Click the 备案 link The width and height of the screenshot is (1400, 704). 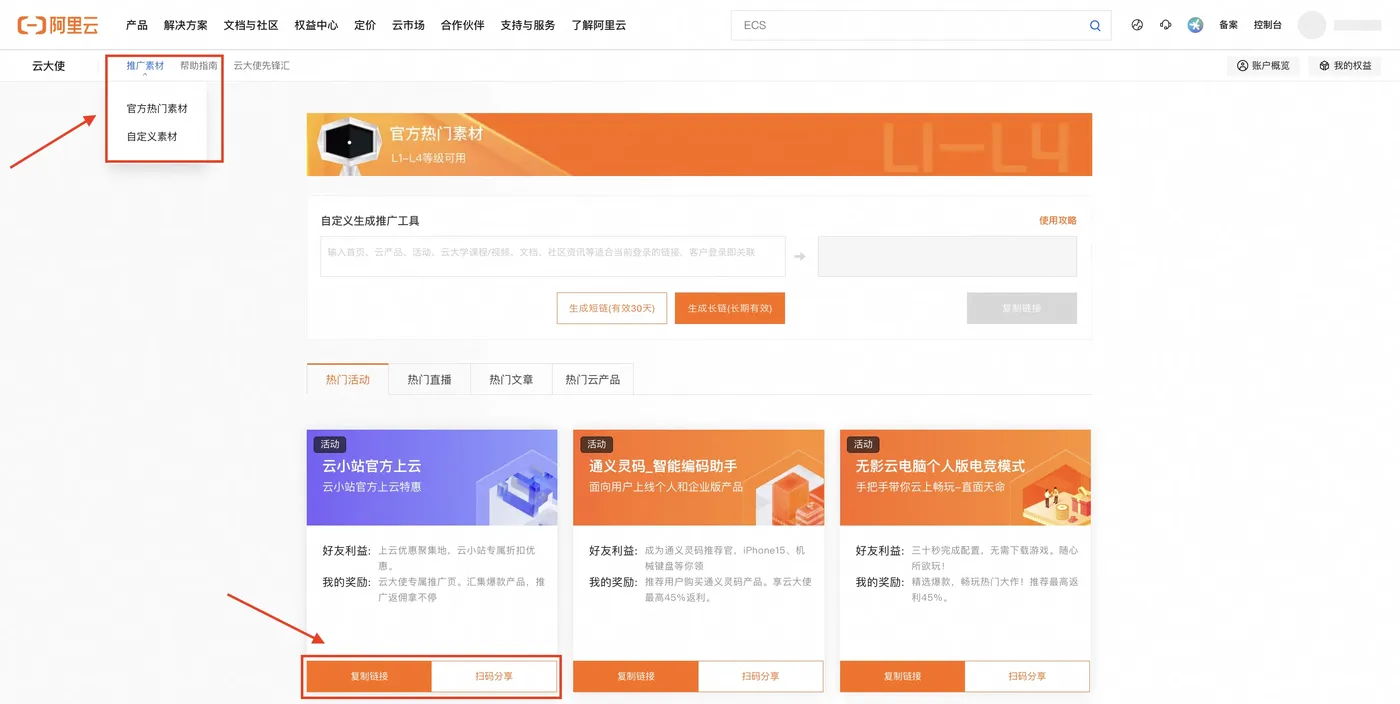(1228, 25)
